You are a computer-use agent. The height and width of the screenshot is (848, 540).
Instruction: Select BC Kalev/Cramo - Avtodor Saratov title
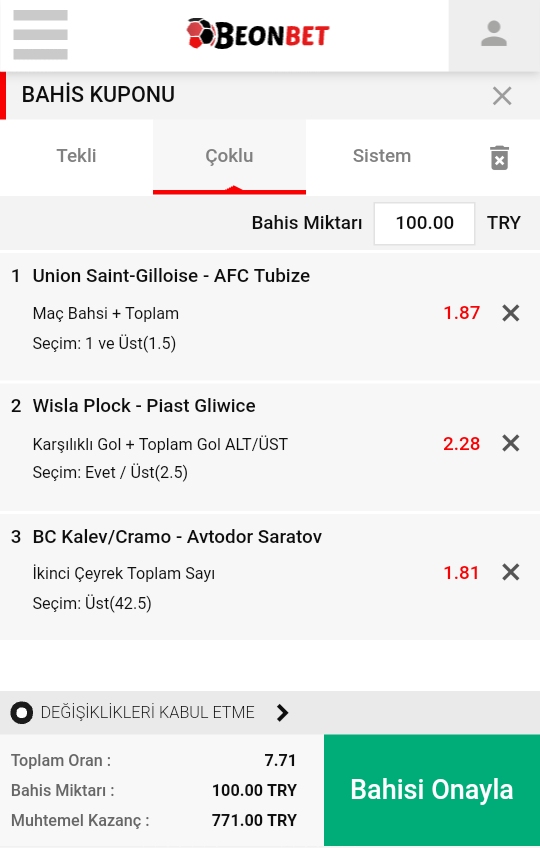(x=177, y=536)
